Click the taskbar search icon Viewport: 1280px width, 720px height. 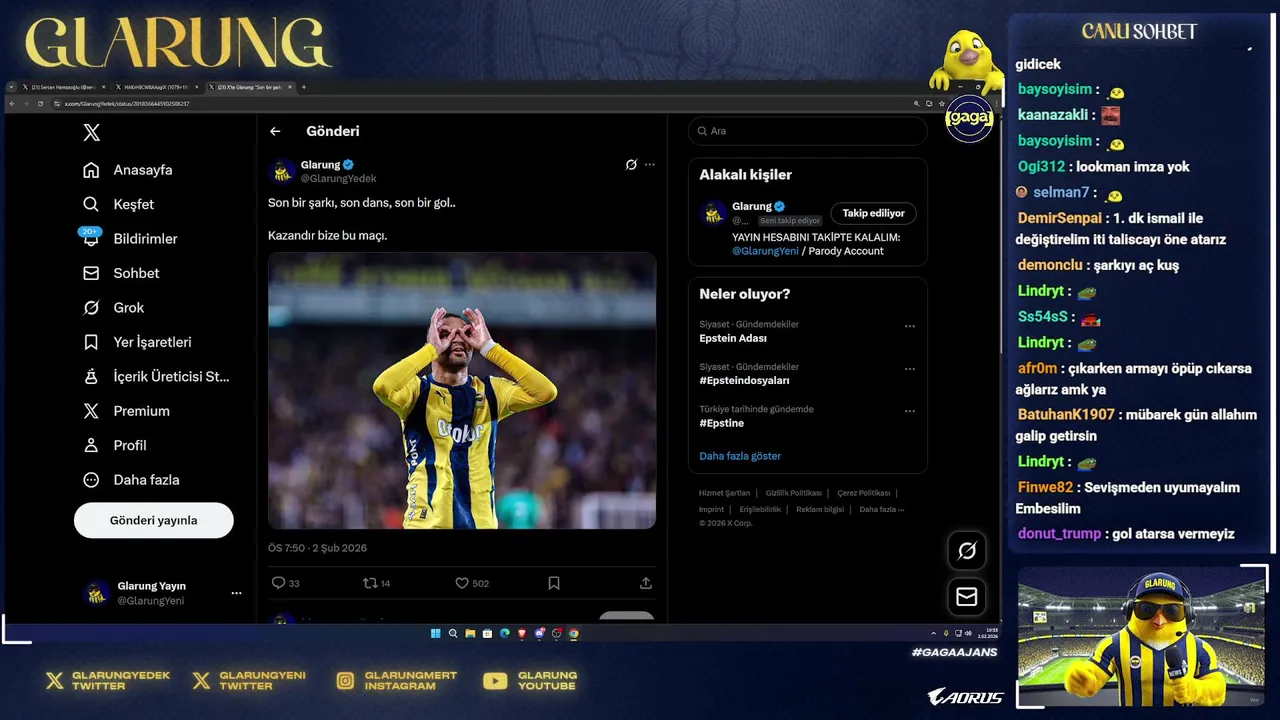(453, 633)
